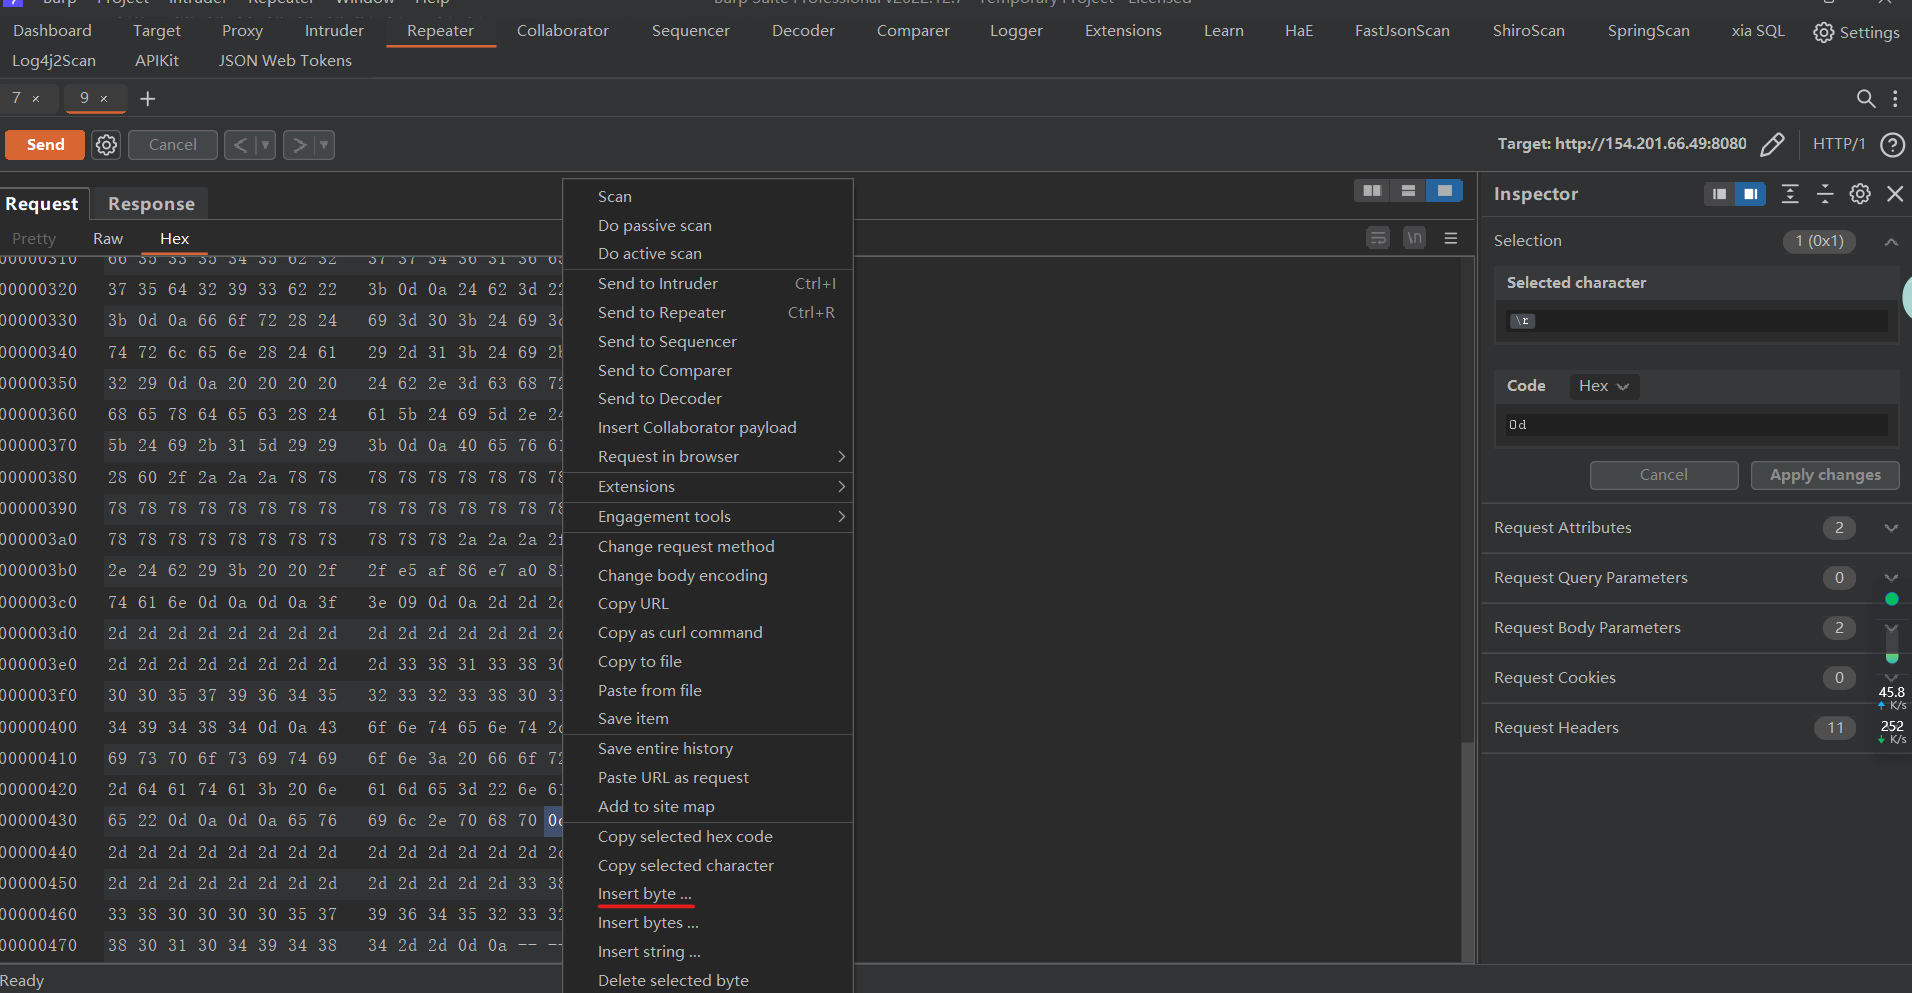Open Code format Hex dropdown

pyautogui.click(x=1603, y=386)
